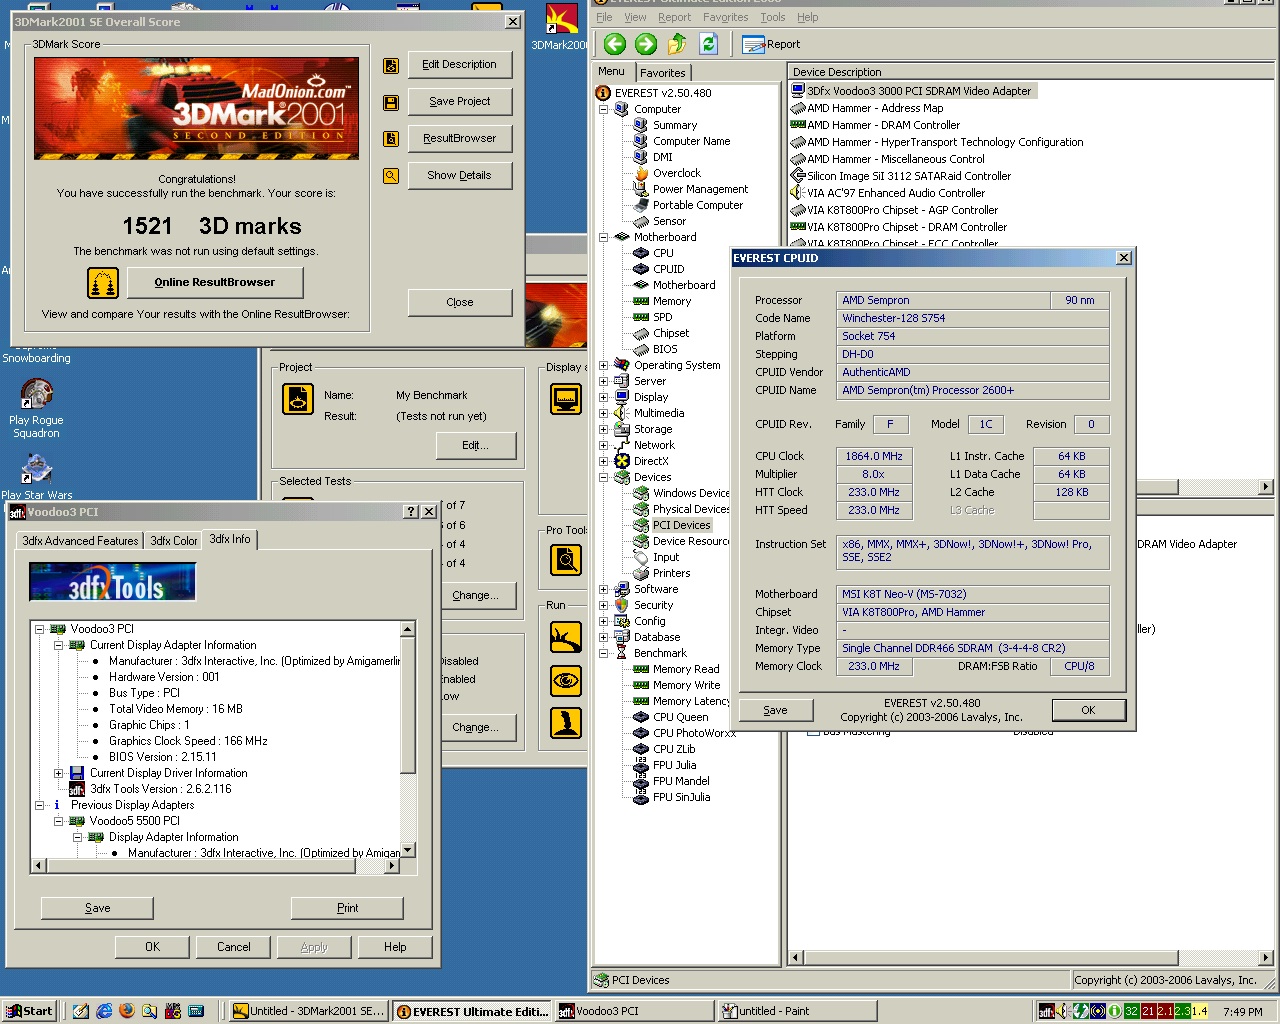Switch to 3dfx Advanced Features tab
1280x1024 pixels.
(x=80, y=541)
